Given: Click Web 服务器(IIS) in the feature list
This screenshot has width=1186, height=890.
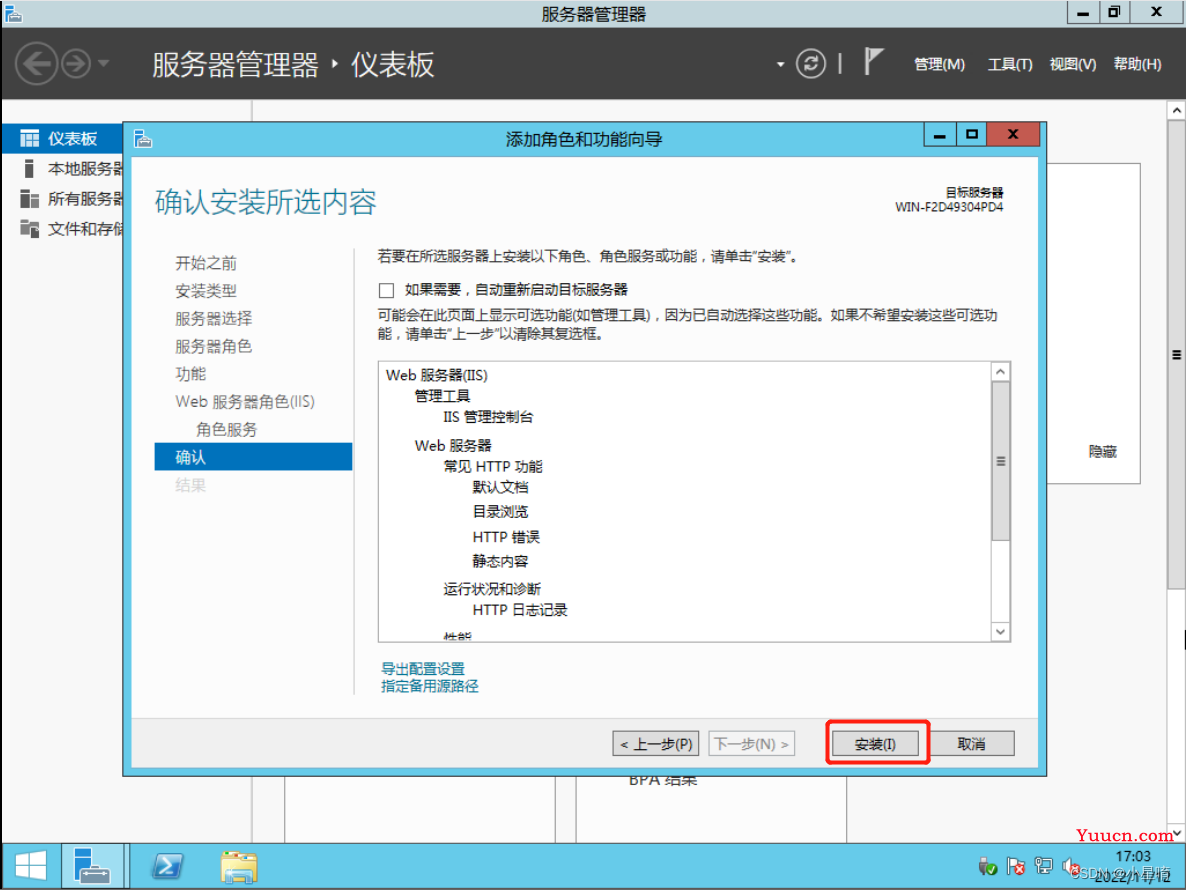Looking at the screenshot, I should (x=436, y=375).
